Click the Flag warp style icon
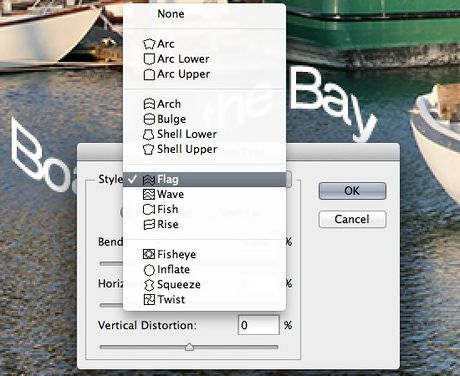The height and width of the screenshot is (376, 460). pyautogui.click(x=149, y=180)
